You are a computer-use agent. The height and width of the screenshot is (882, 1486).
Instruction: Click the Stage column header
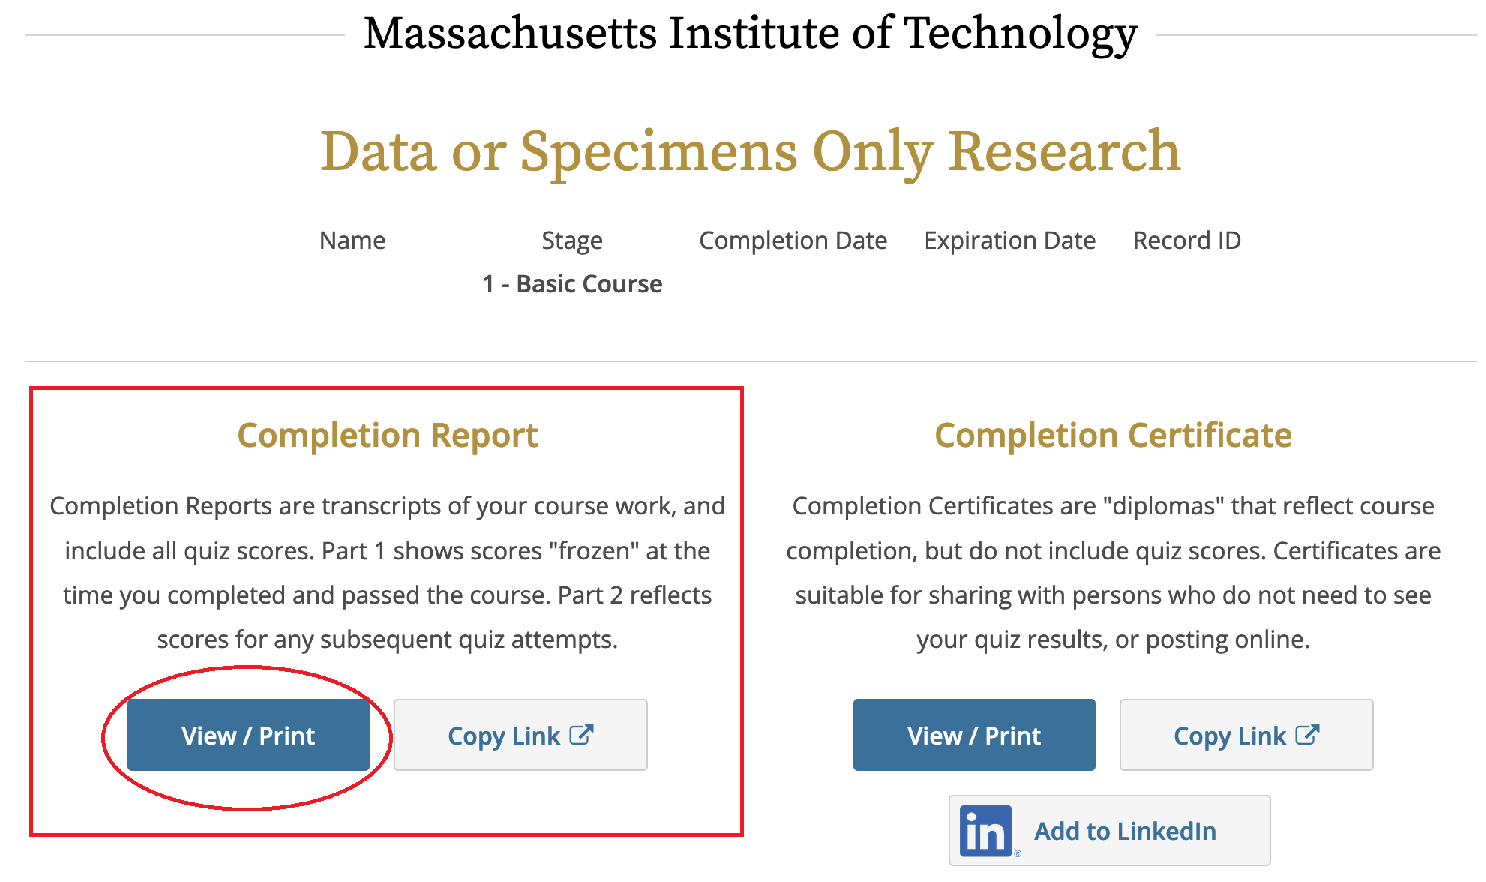coord(572,241)
